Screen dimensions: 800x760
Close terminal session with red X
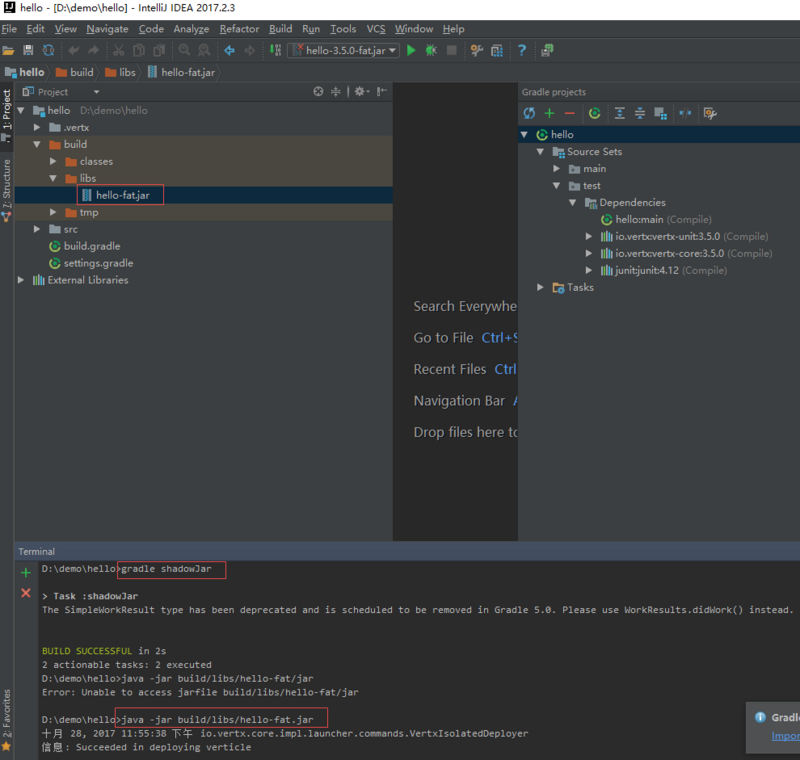(26, 593)
